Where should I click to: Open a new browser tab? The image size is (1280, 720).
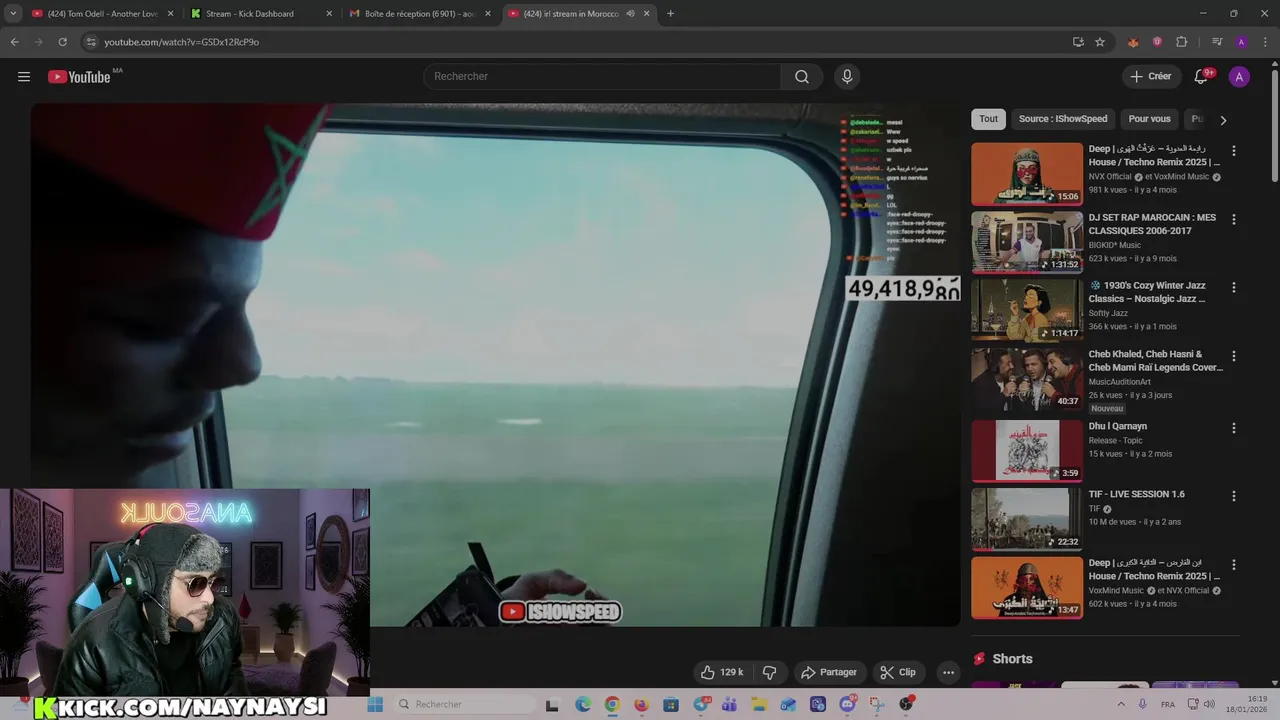click(x=670, y=14)
